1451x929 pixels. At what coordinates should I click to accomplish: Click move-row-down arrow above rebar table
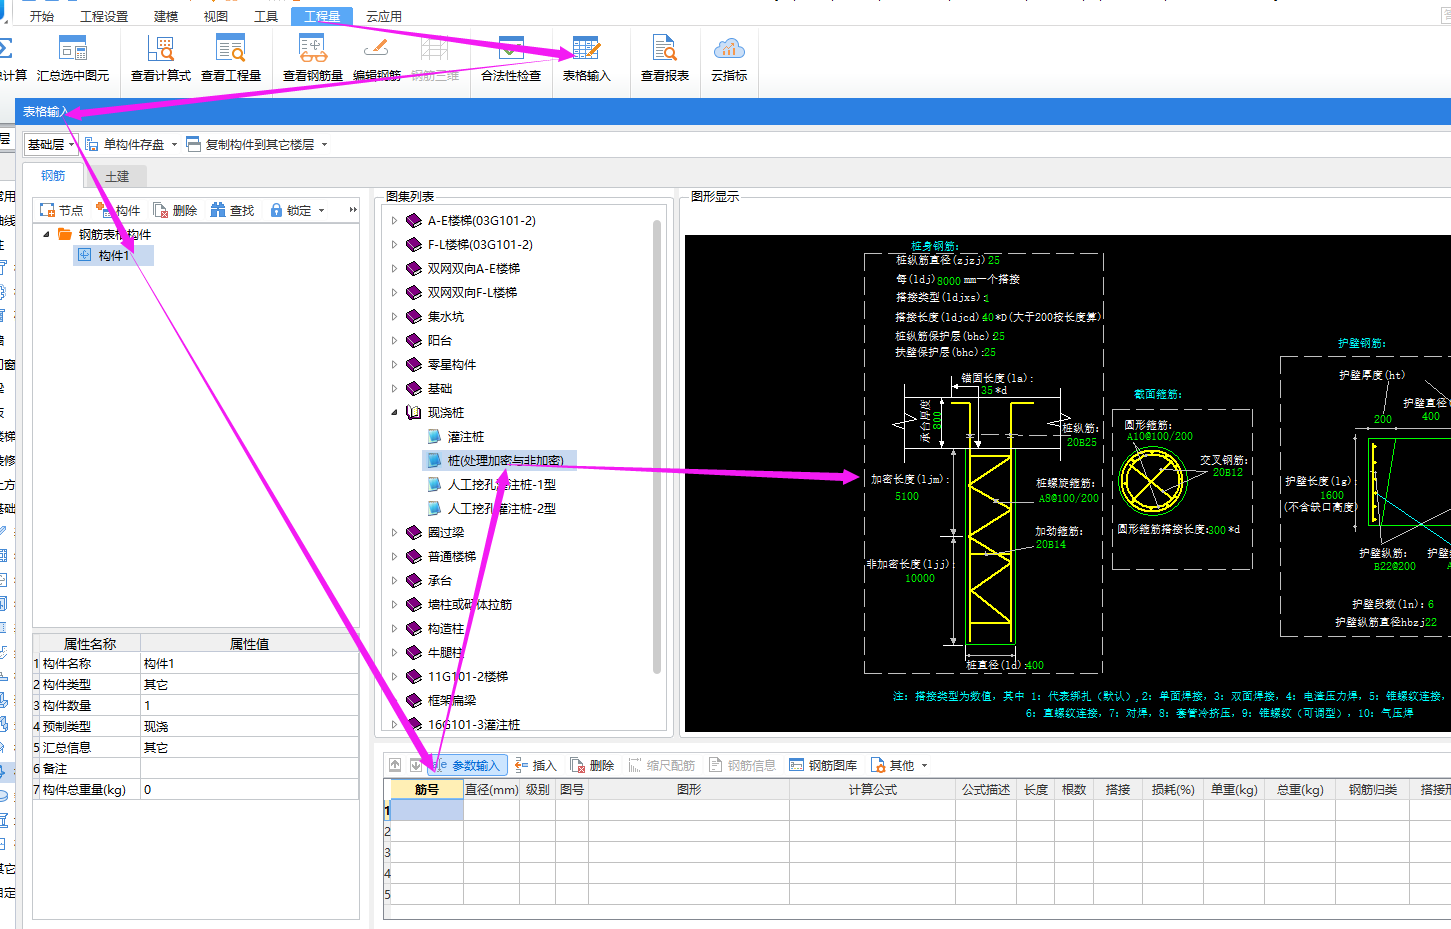[416, 765]
